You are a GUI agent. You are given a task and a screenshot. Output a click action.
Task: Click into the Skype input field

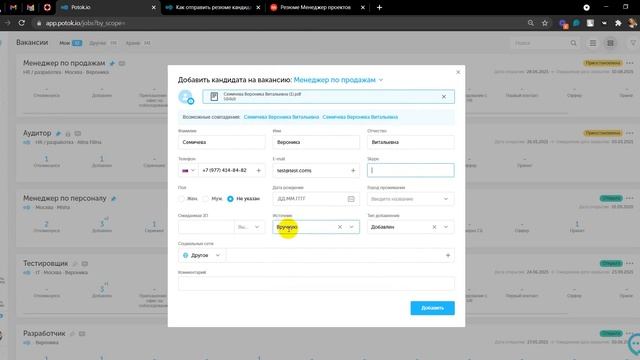coord(411,170)
